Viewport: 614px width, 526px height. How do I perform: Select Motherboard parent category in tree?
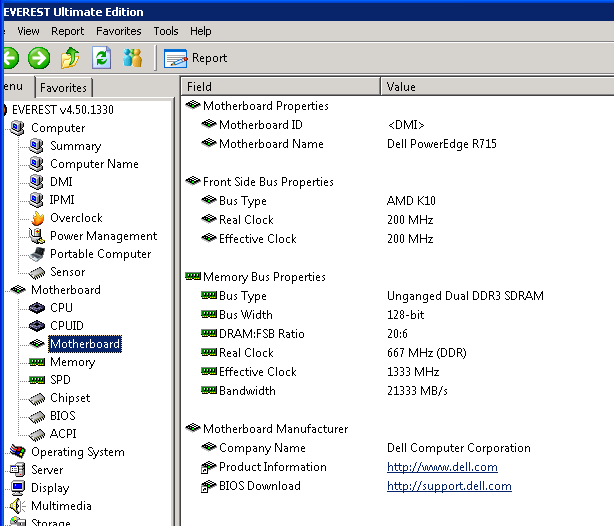(66, 290)
